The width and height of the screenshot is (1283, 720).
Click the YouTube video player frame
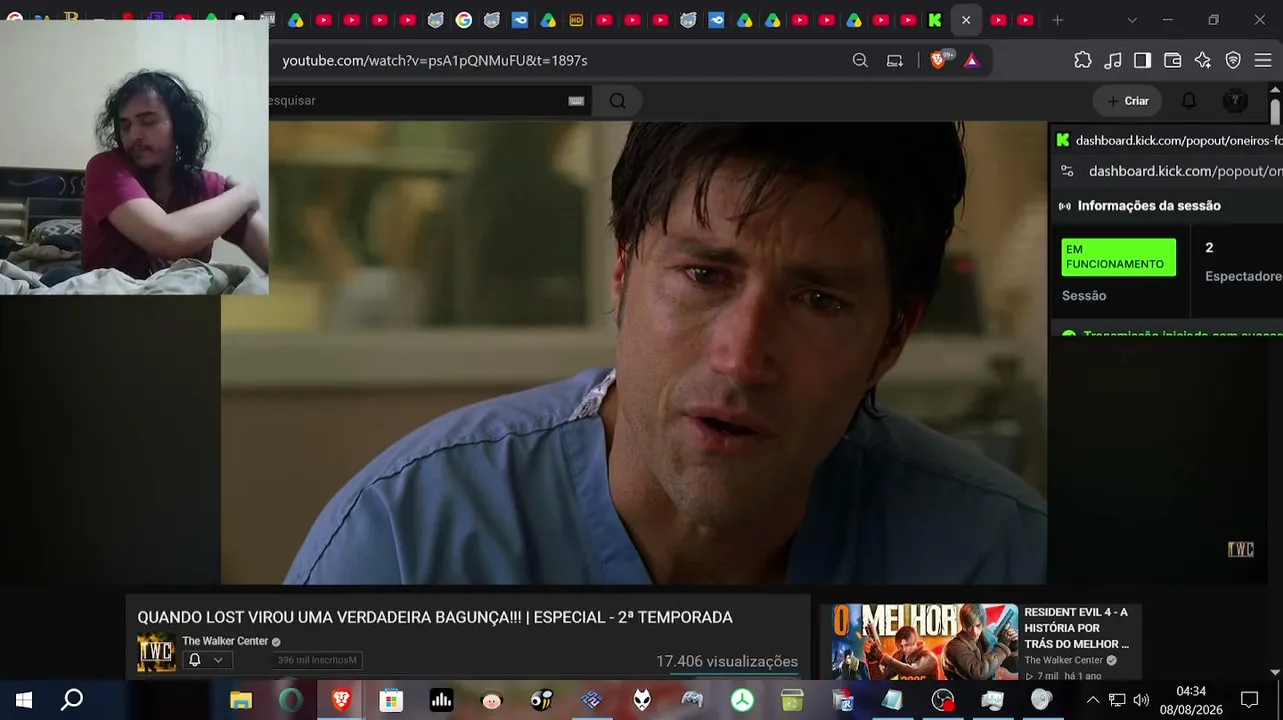click(x=634, y=352)
